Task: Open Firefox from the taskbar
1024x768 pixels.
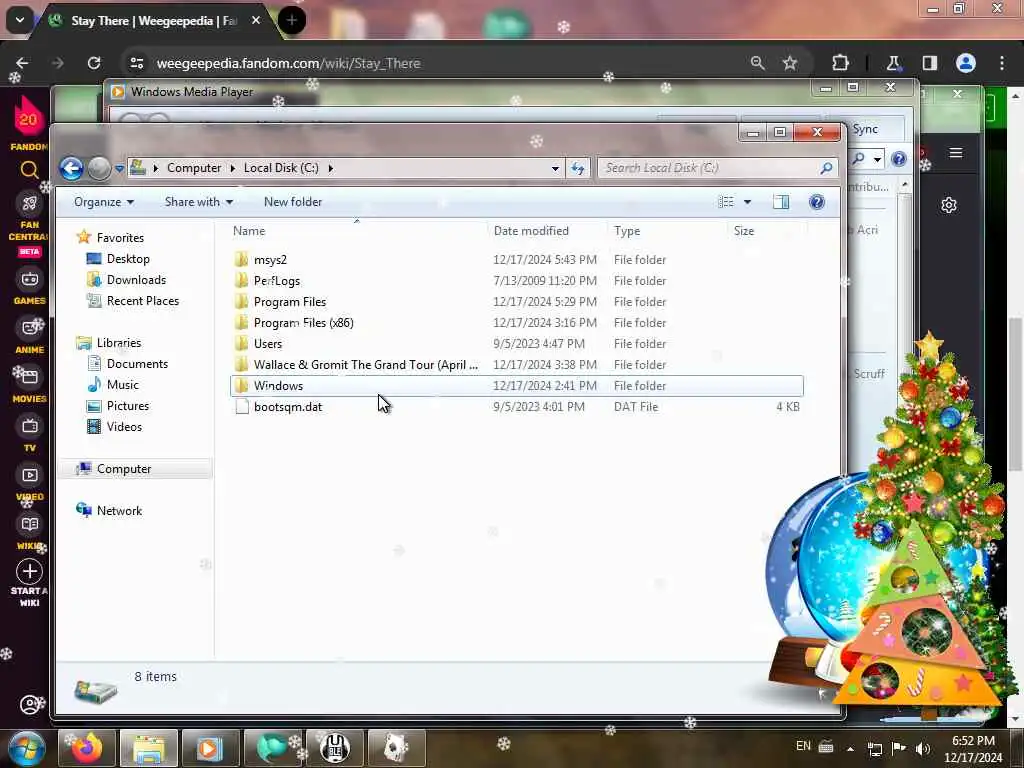Action: 86,748
